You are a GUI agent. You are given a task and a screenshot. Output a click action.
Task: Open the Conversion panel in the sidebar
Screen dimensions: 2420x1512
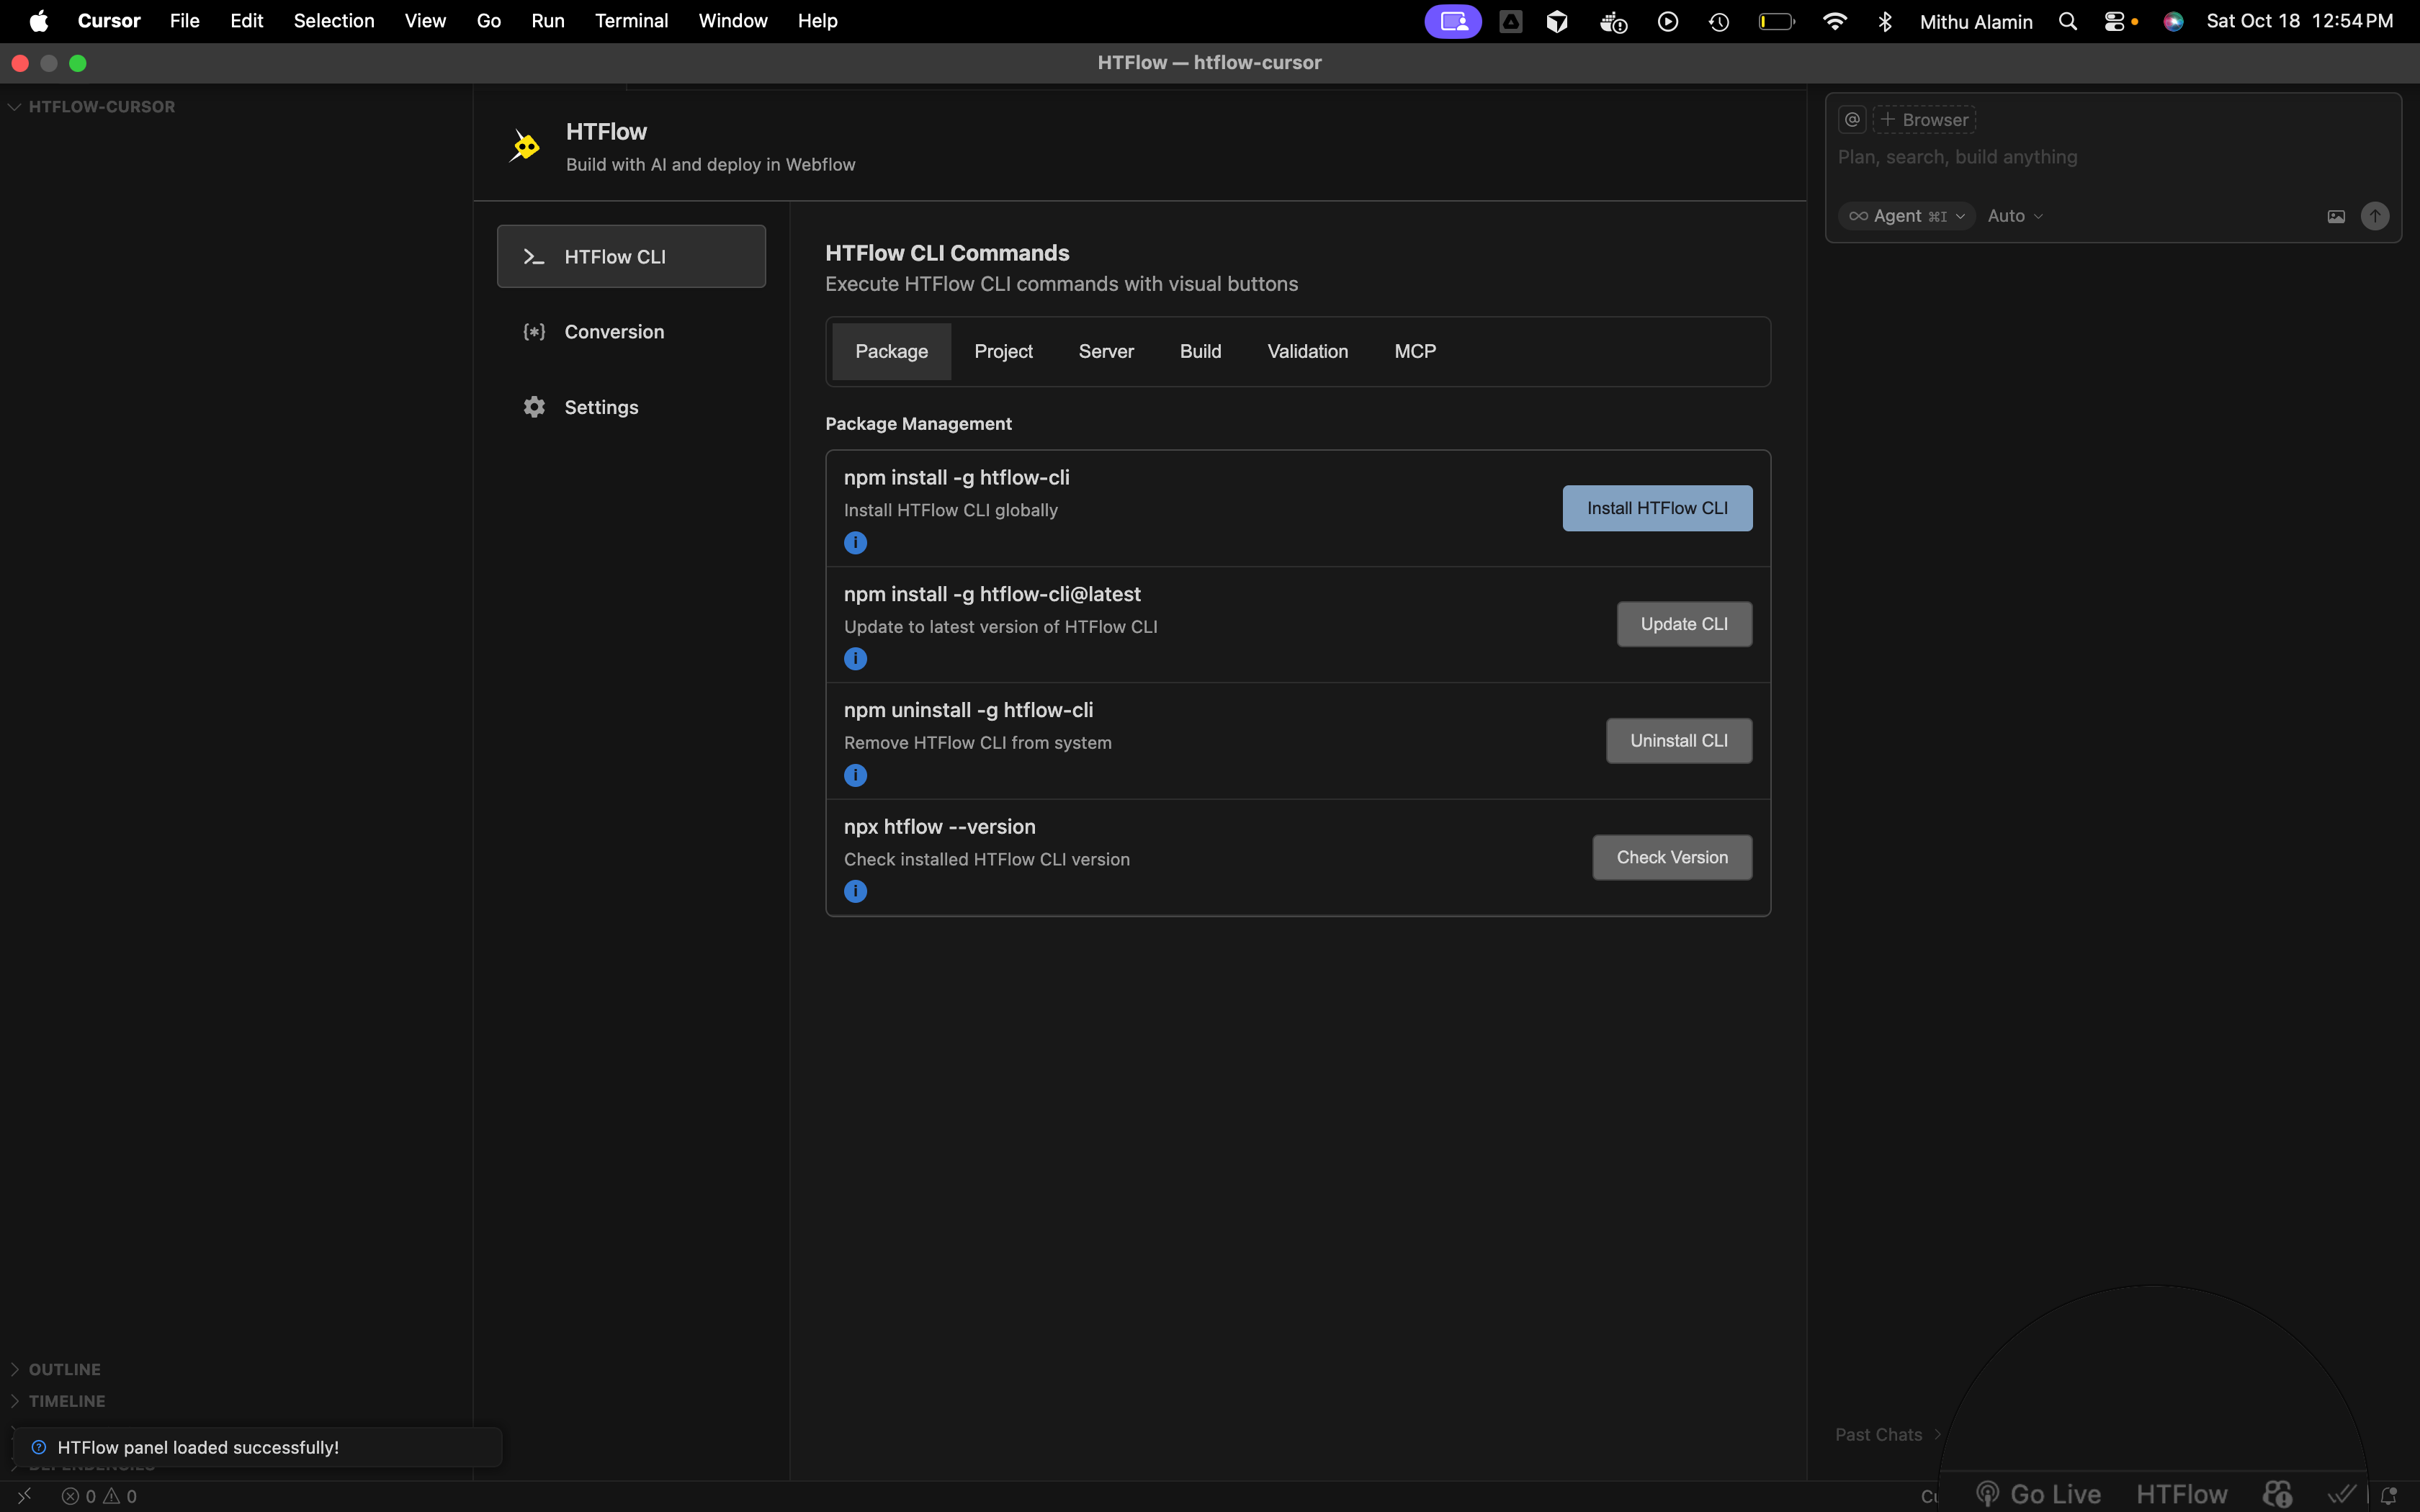click(614, 331)
